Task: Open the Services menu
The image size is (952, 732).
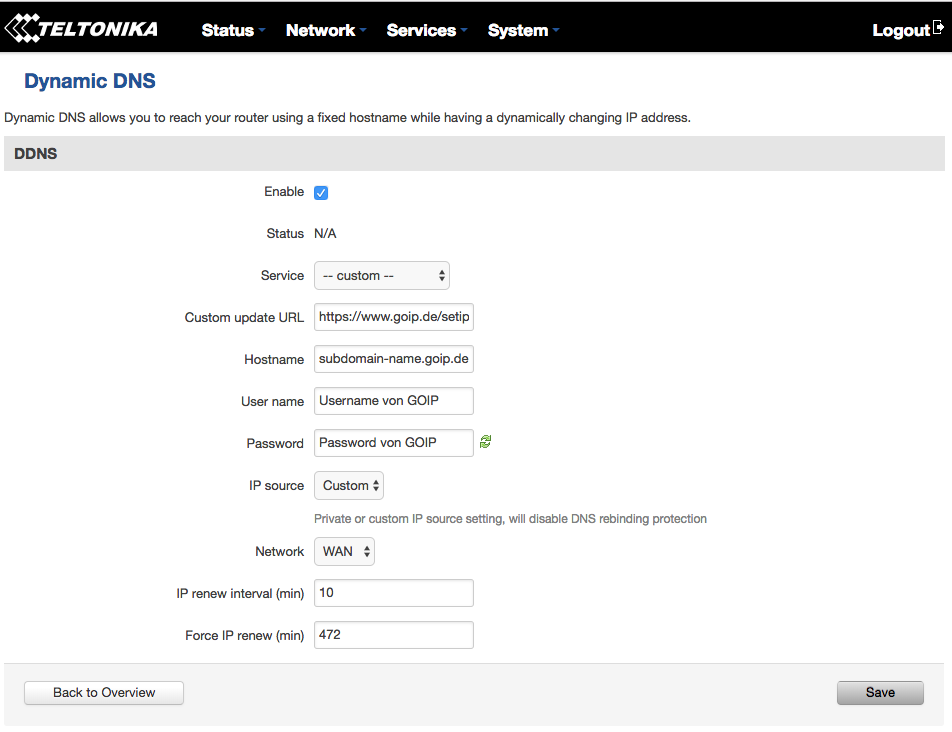Action: click(x=427, y=30)
